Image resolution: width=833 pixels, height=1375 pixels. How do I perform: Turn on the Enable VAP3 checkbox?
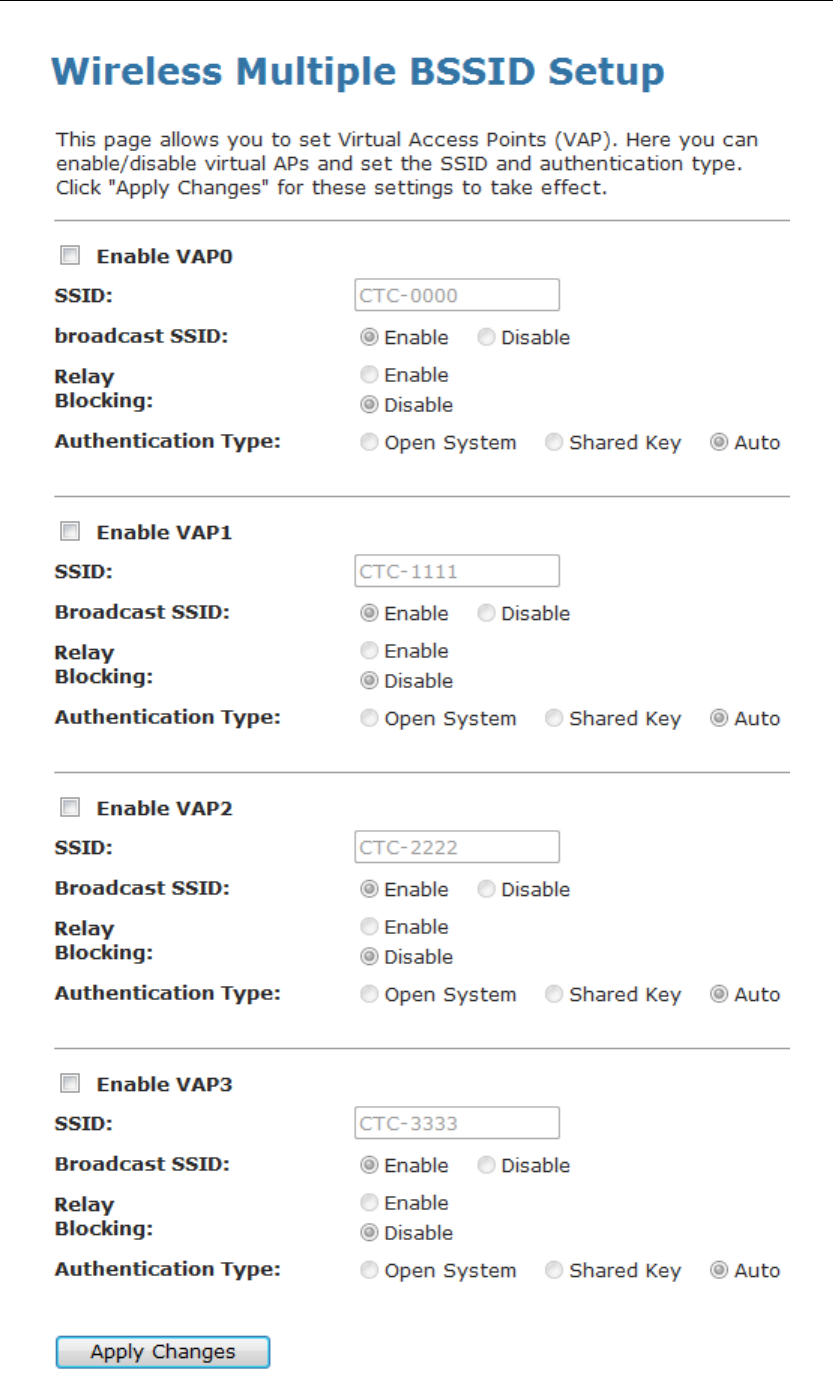pyautogui.click(x=70, y=1083)
